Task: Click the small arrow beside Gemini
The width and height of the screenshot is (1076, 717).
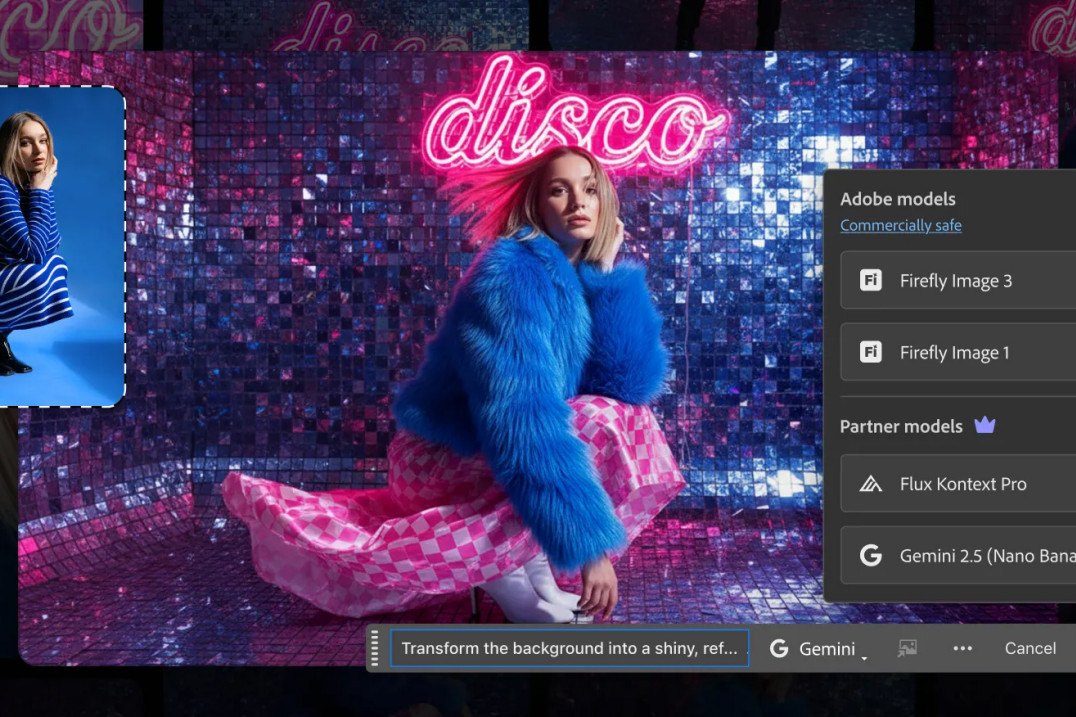Action: 864,656
